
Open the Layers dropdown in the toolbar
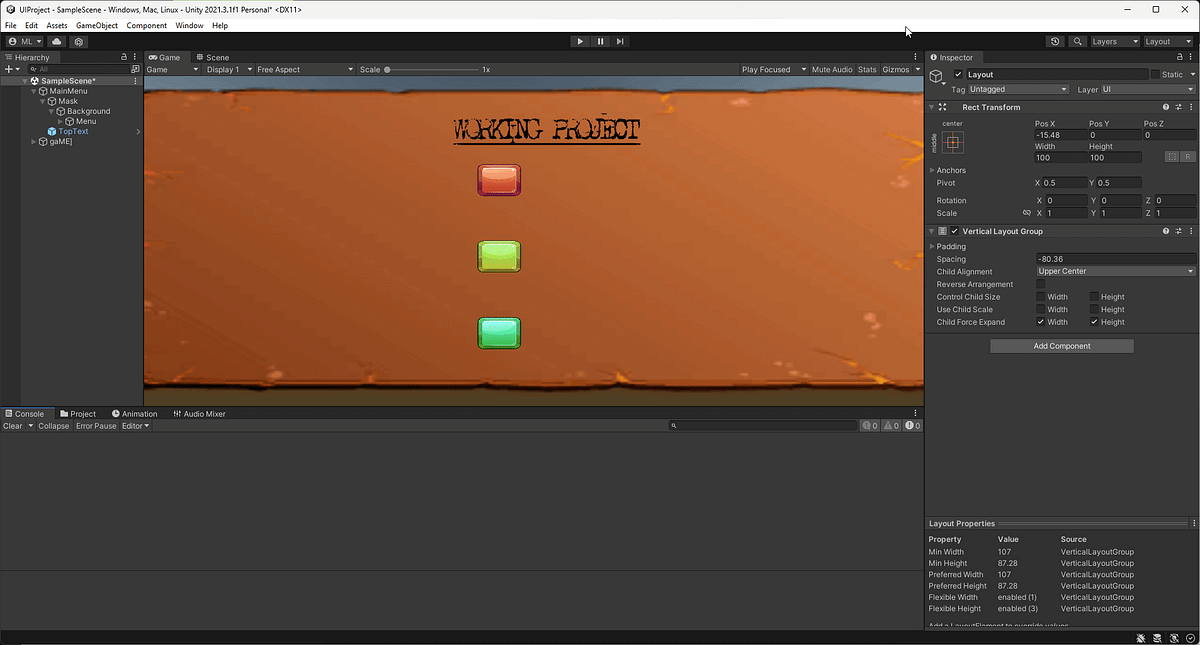(1114, 42)
